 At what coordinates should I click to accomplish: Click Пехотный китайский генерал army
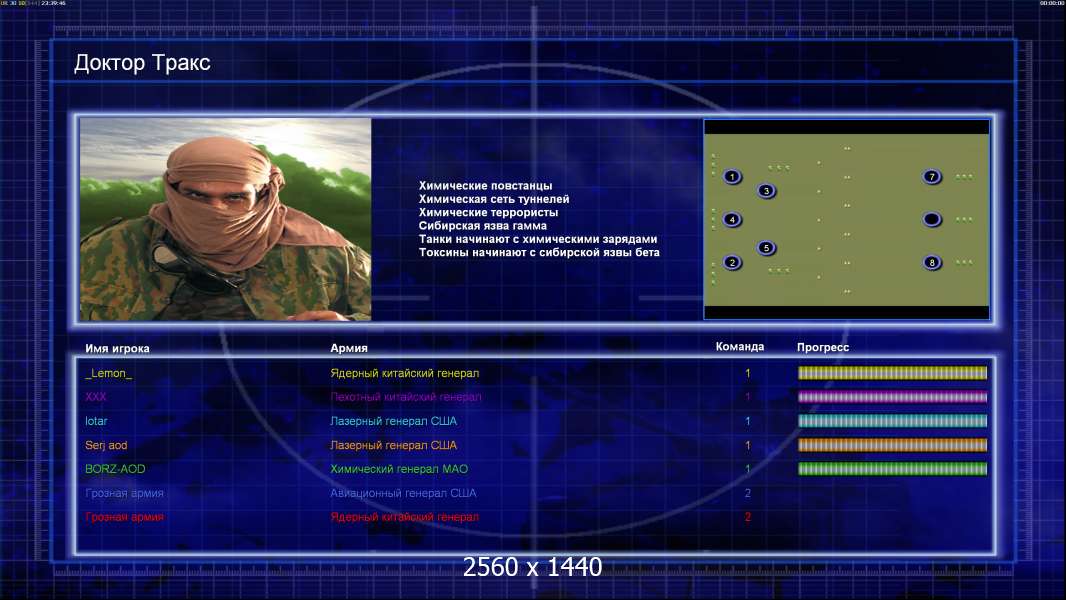406,397
